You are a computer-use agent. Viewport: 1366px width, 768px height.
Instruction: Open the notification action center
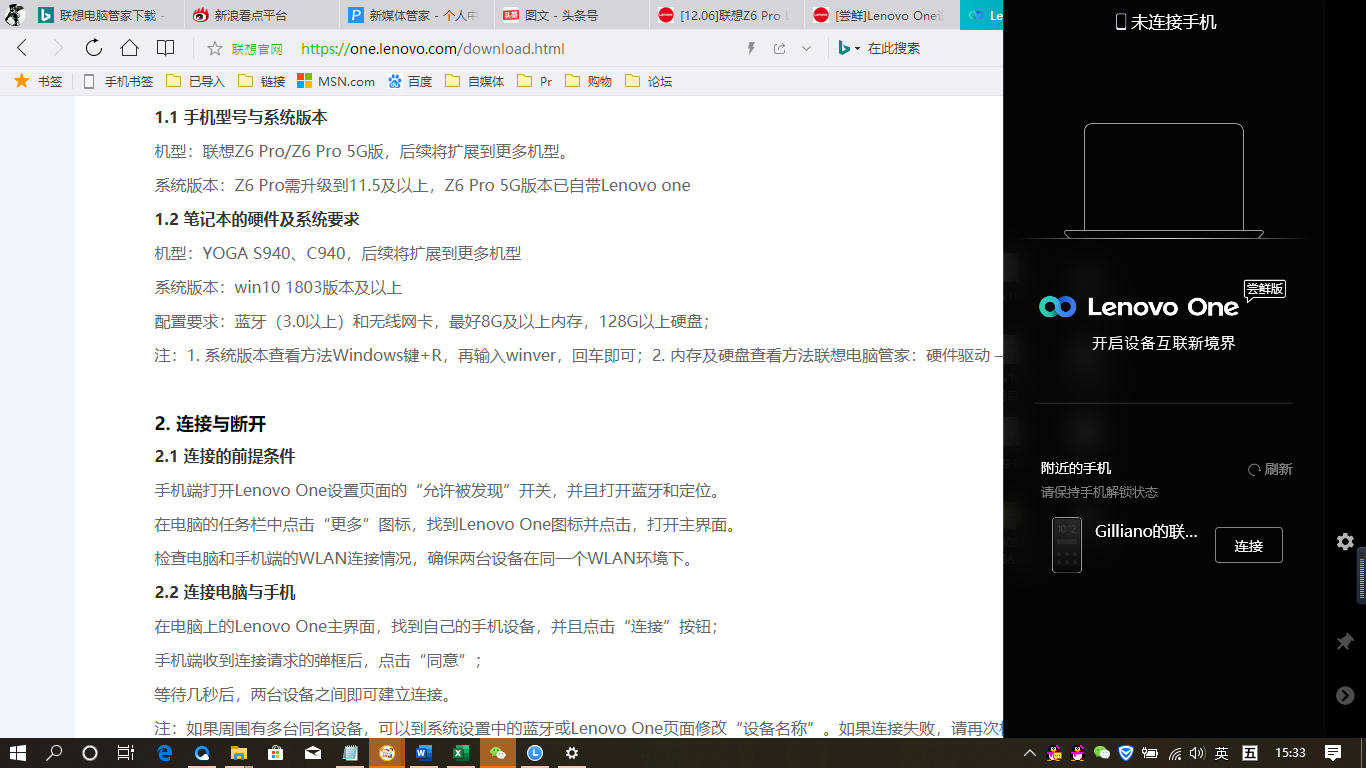pyautogui.click(x=1333, y=753)
